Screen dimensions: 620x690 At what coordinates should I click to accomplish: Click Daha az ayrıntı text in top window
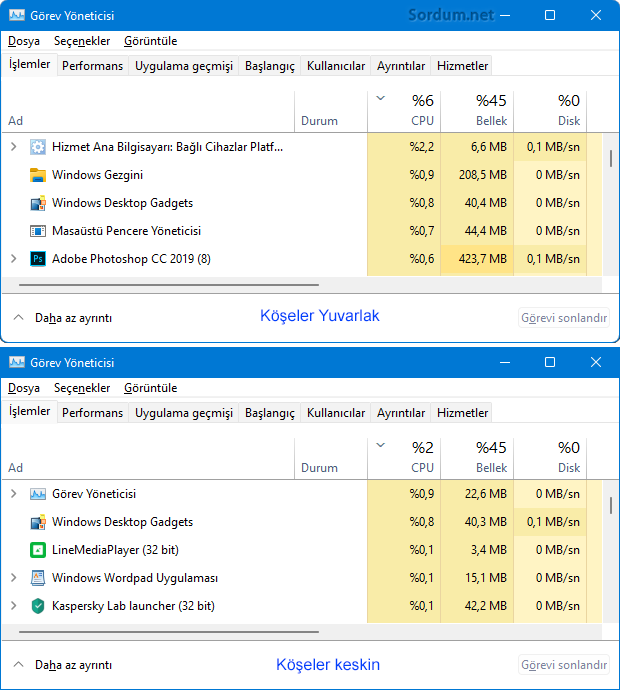73,318
